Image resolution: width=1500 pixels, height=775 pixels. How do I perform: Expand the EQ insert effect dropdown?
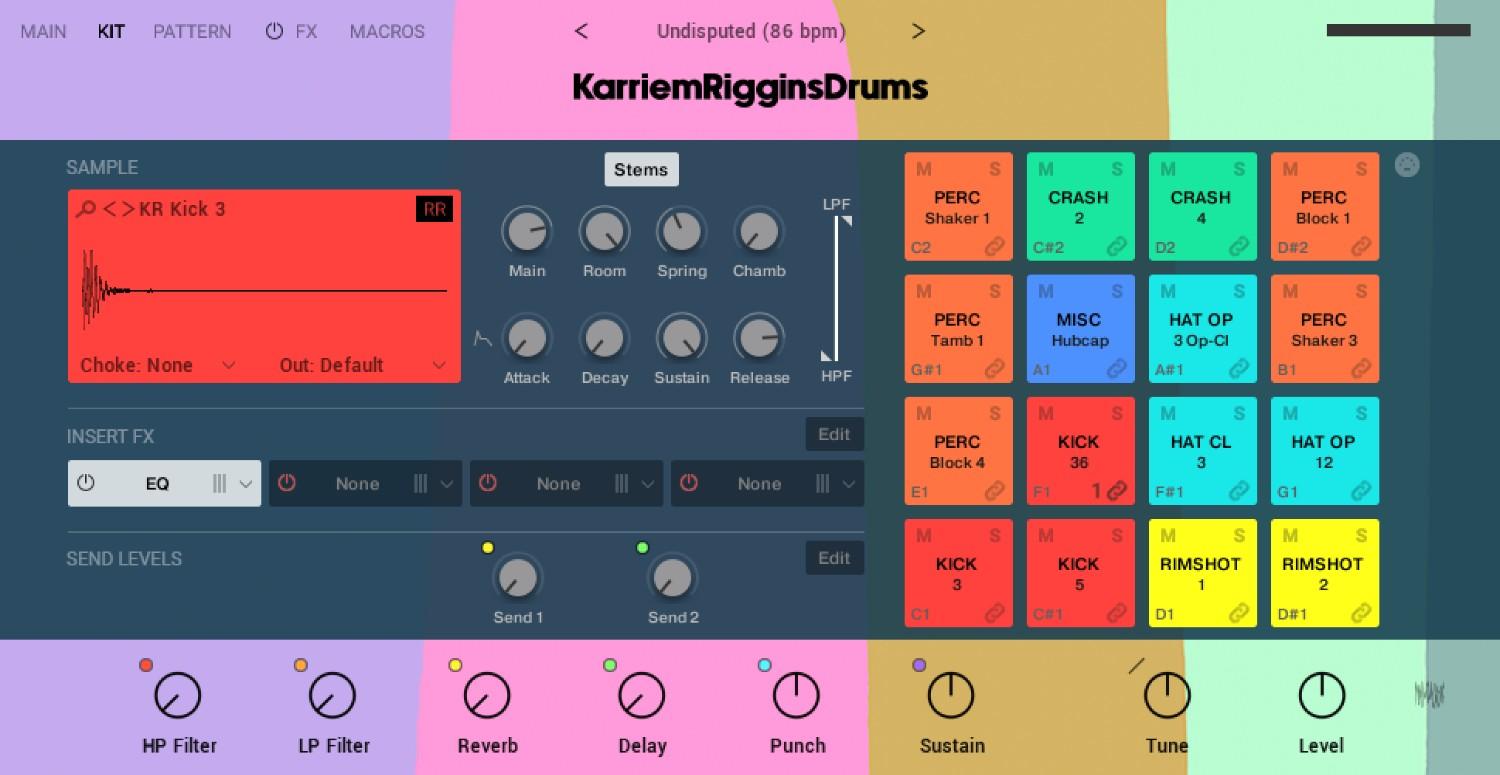coord(246,484)
